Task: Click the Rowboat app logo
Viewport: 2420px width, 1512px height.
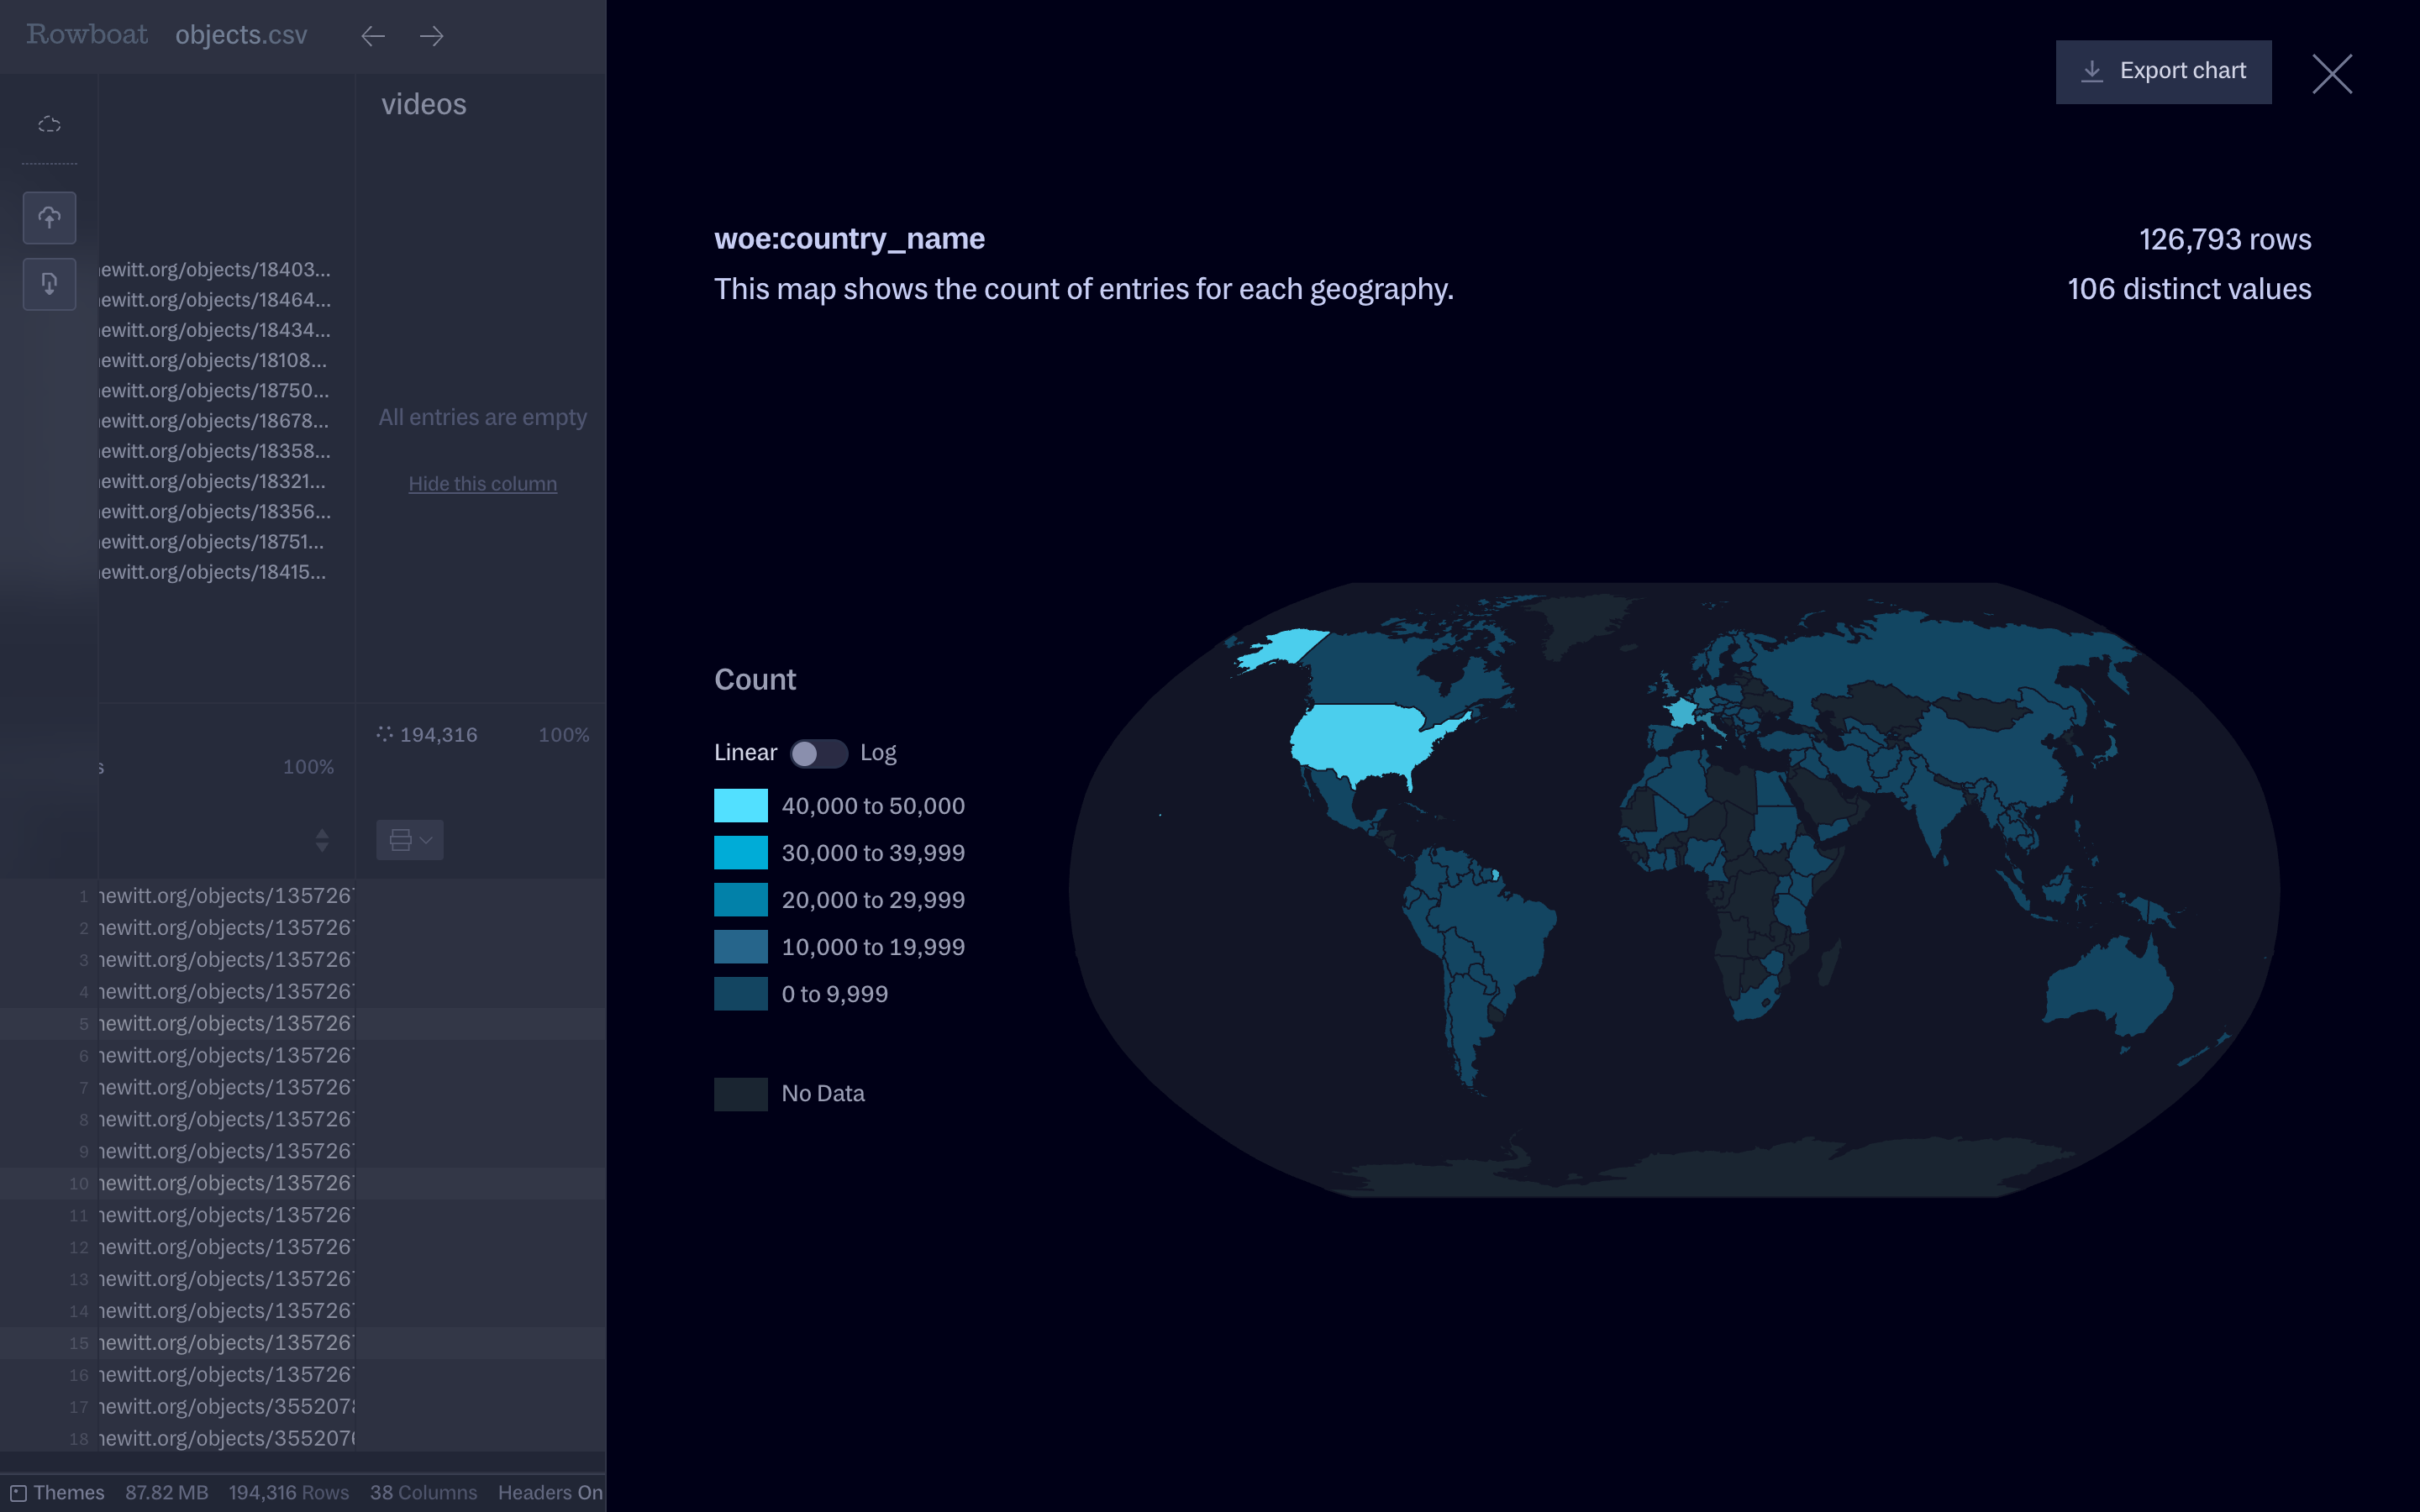Action: (87, 35)
